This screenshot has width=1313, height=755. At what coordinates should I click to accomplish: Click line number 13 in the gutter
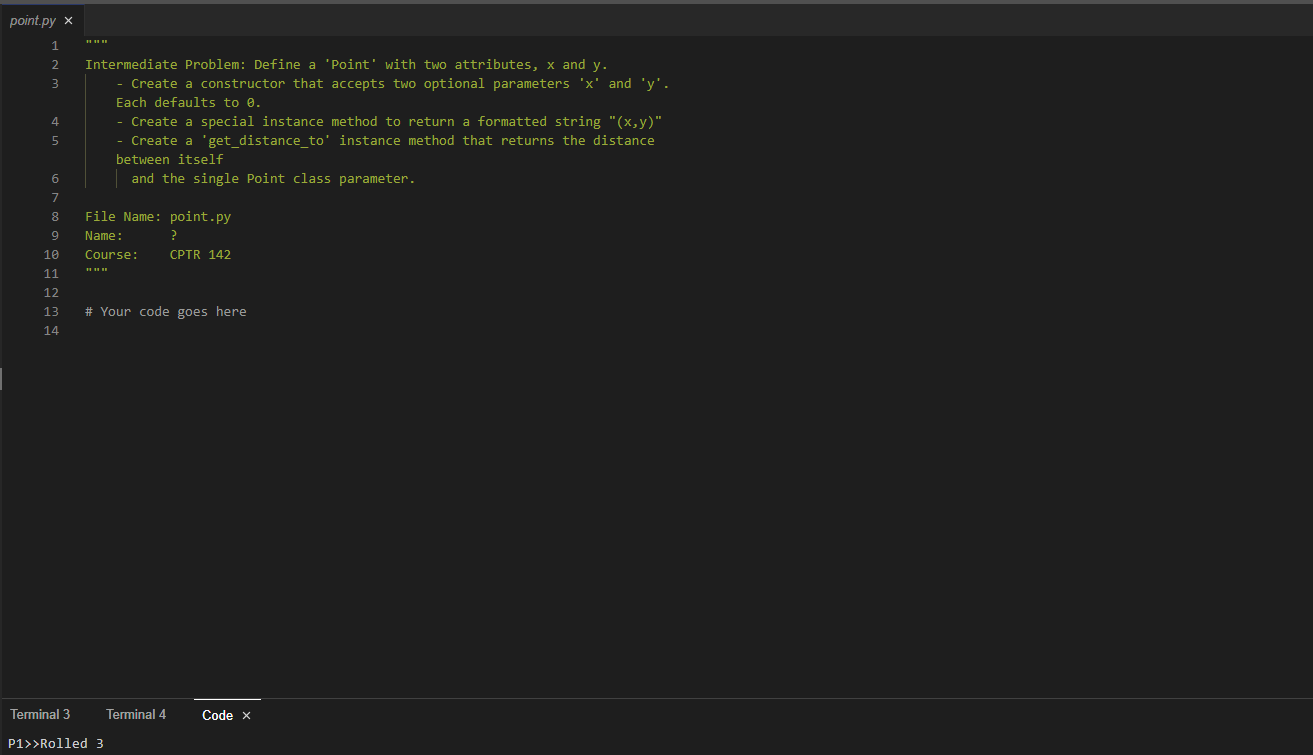coord(50,311)
